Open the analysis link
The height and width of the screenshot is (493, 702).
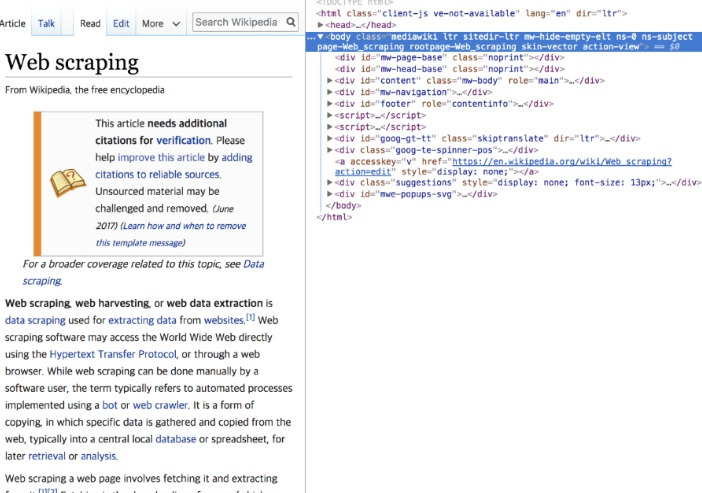[98, 456]
